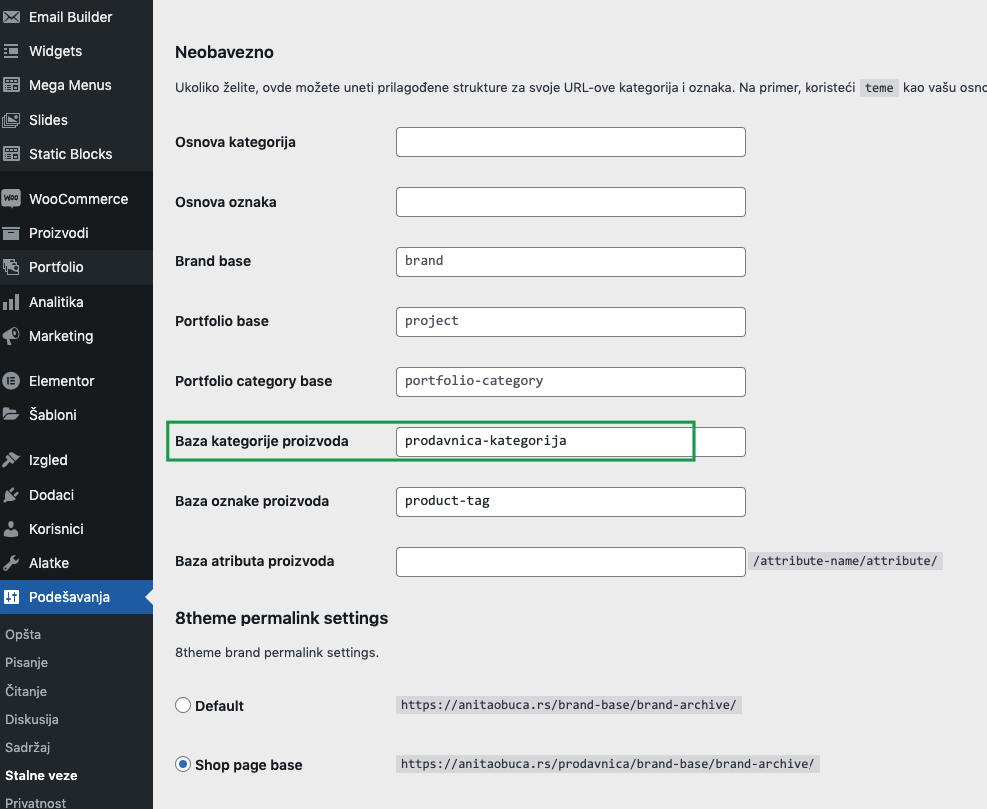The height and width of the screenshot is (809, 987).
Task: Open Pisanje settings submenu
Action: (x=26, y=662)
